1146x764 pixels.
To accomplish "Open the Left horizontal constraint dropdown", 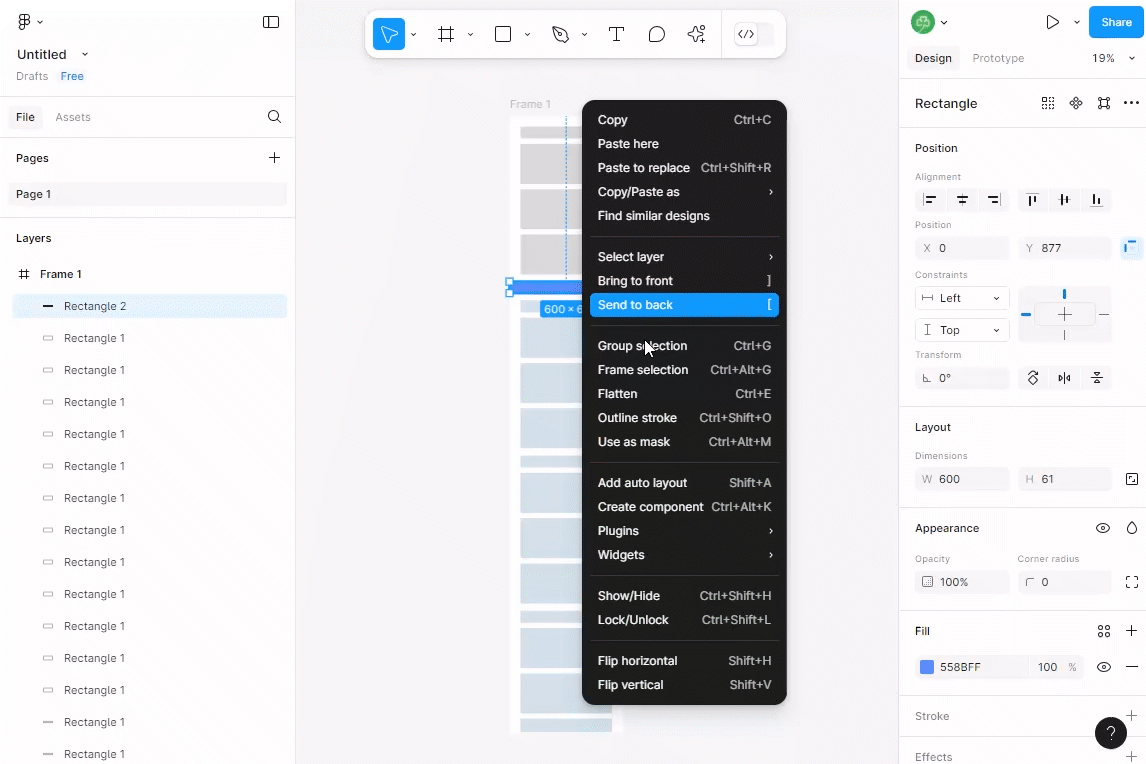I will [x=962, y=298].
